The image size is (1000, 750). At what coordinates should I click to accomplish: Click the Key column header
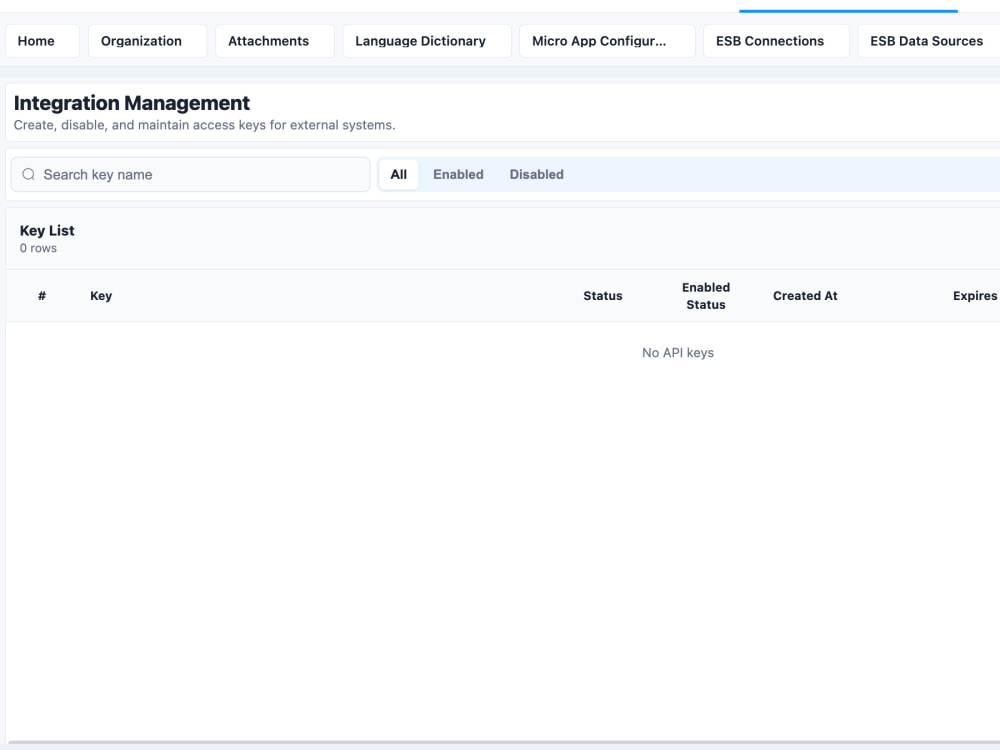(101, 296)
